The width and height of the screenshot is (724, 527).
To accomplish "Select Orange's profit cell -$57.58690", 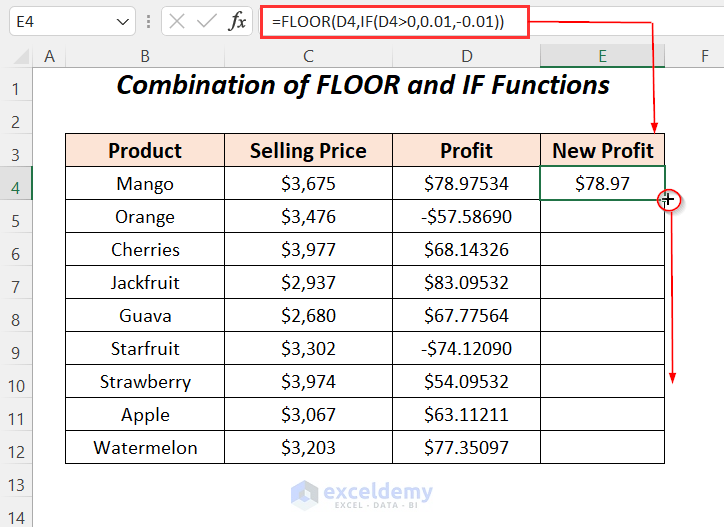I will [x=466, y=217].
